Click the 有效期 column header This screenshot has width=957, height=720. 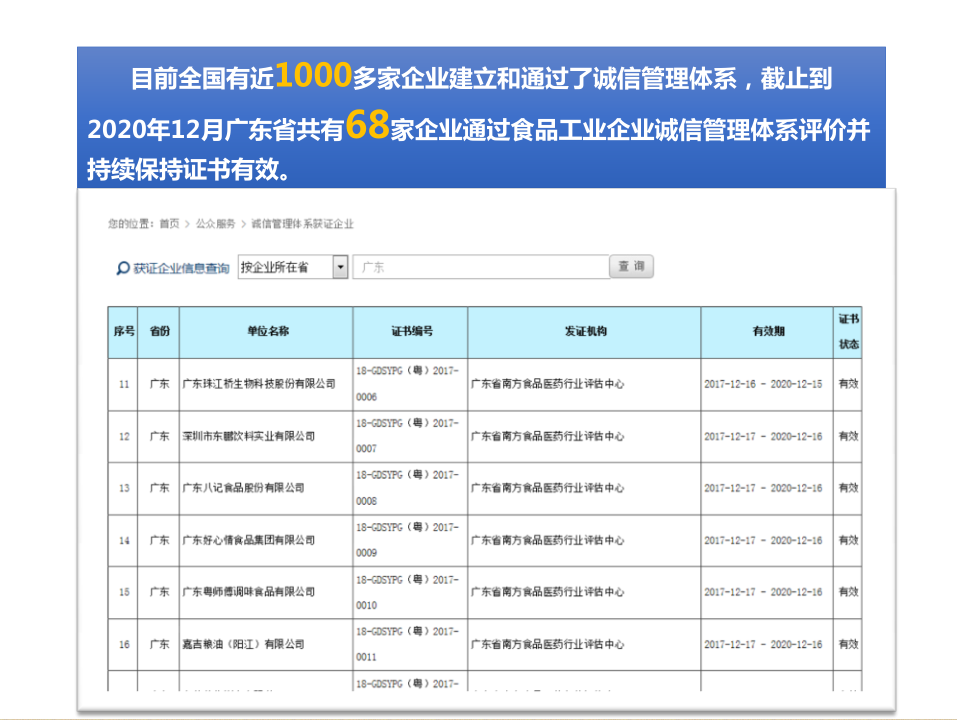(767, 332)
